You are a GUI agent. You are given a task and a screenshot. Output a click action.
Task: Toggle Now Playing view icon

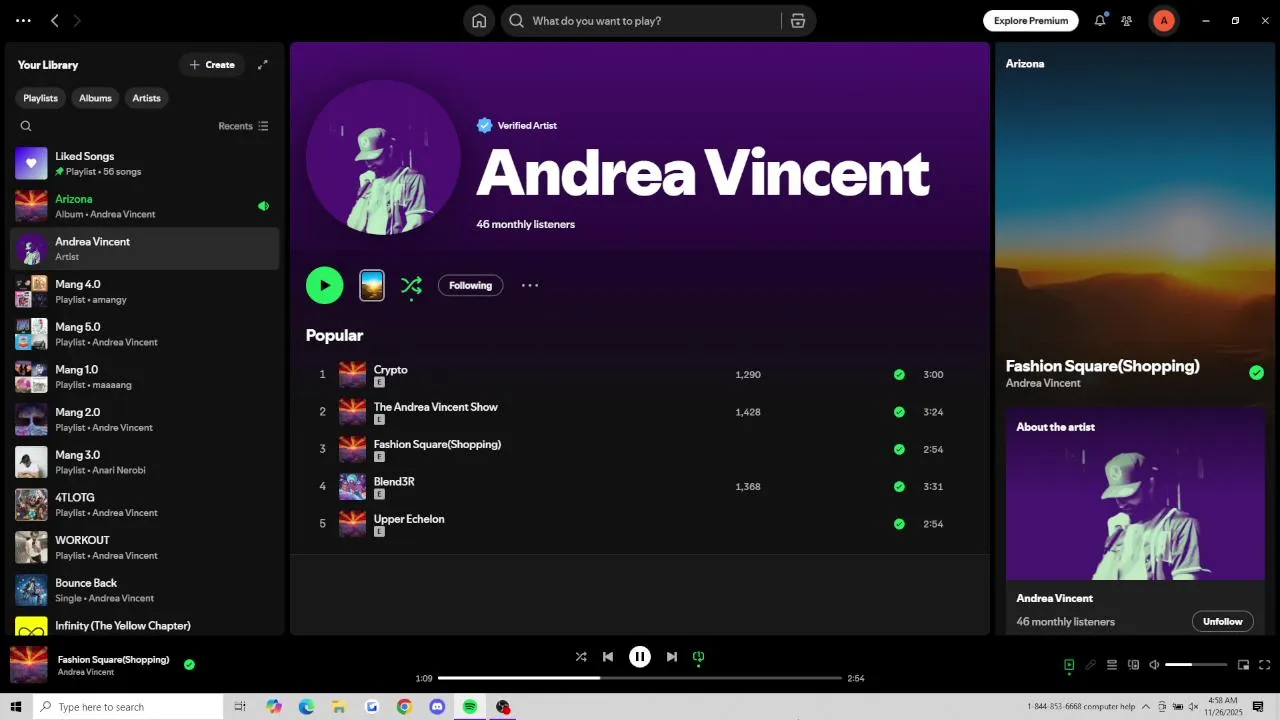point(1069,665)
